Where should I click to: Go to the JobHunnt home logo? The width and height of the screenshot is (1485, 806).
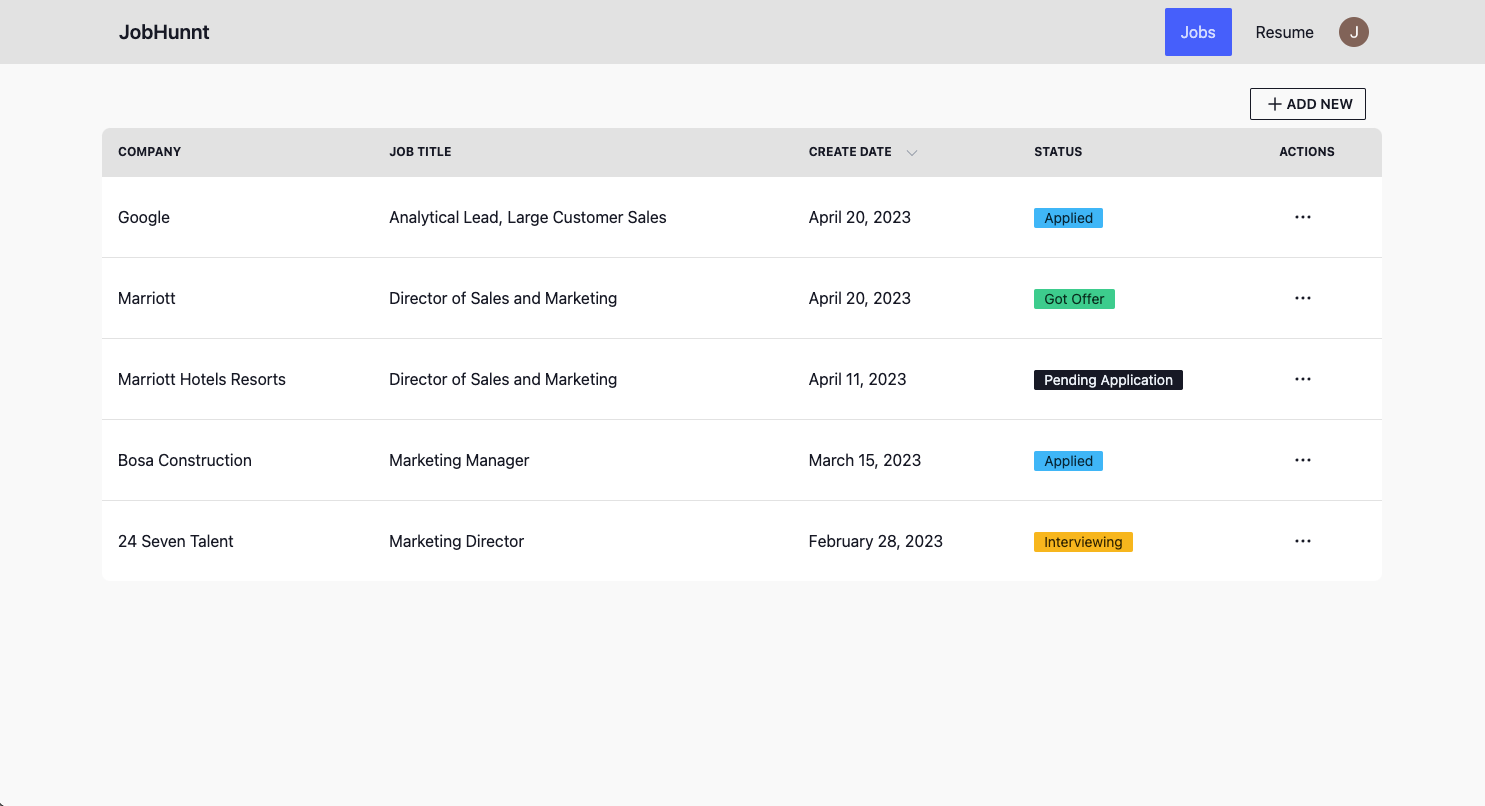click(164, 32)
